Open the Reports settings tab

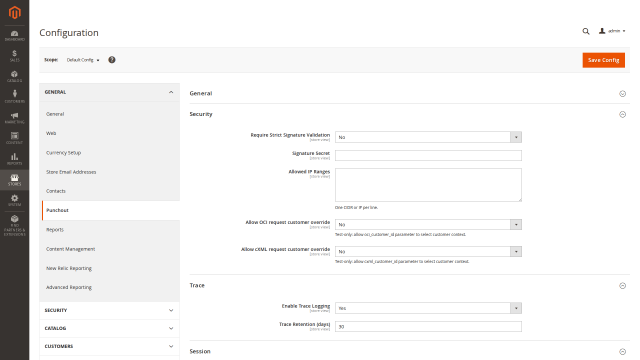[55, 230]
